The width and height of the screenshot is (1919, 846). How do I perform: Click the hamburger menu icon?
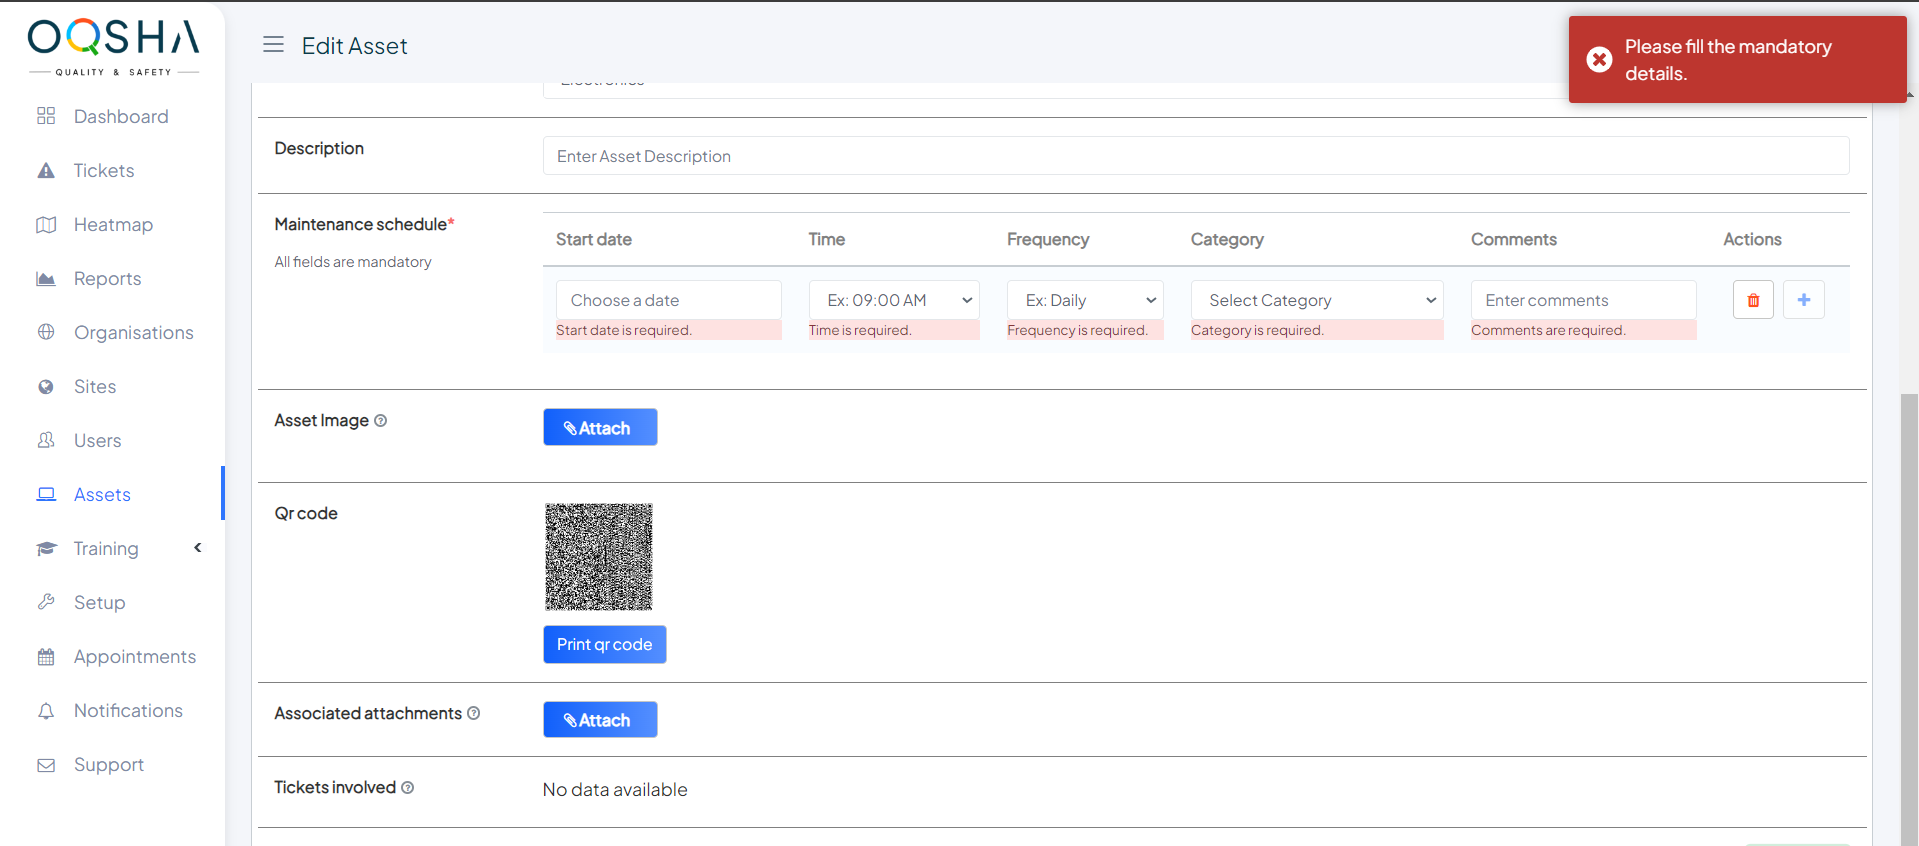(273, 45)
